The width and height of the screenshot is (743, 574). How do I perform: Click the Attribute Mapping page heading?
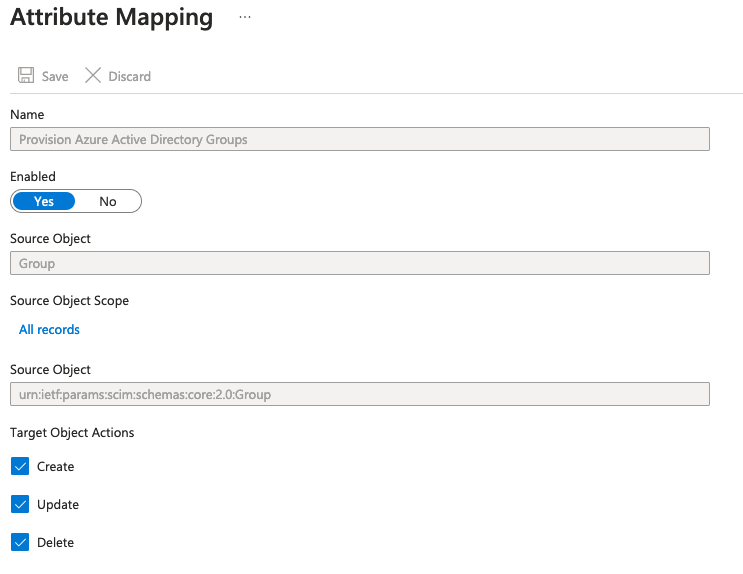pos(111,18)
